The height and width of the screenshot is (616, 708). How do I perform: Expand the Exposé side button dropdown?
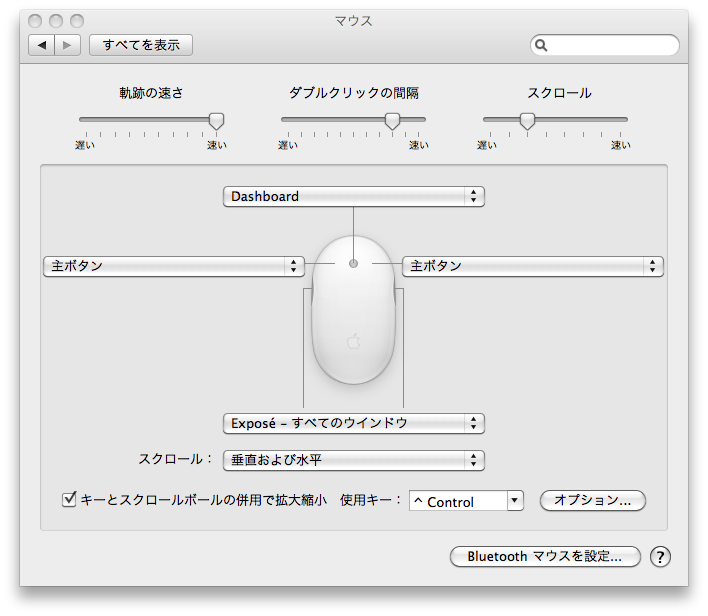click(353, 423)
